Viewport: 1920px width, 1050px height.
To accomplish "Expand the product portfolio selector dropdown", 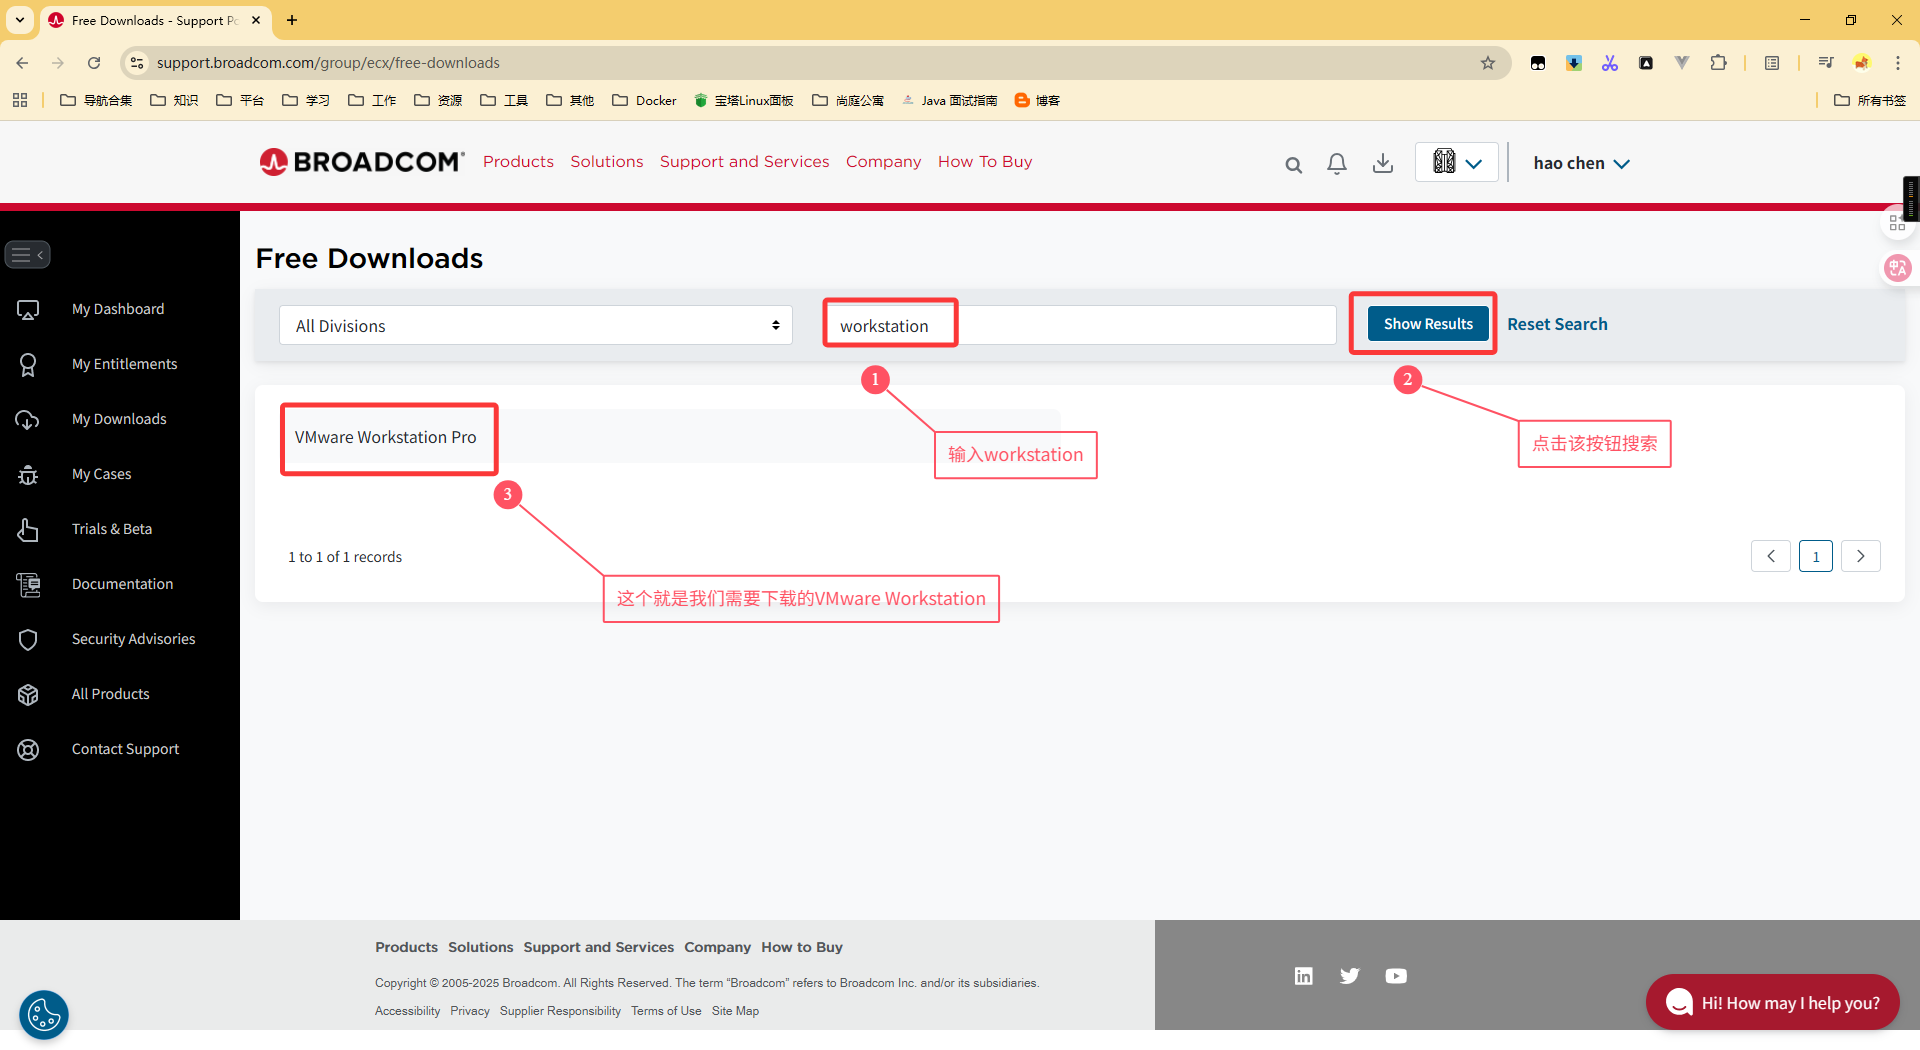I will (1456, 162).
